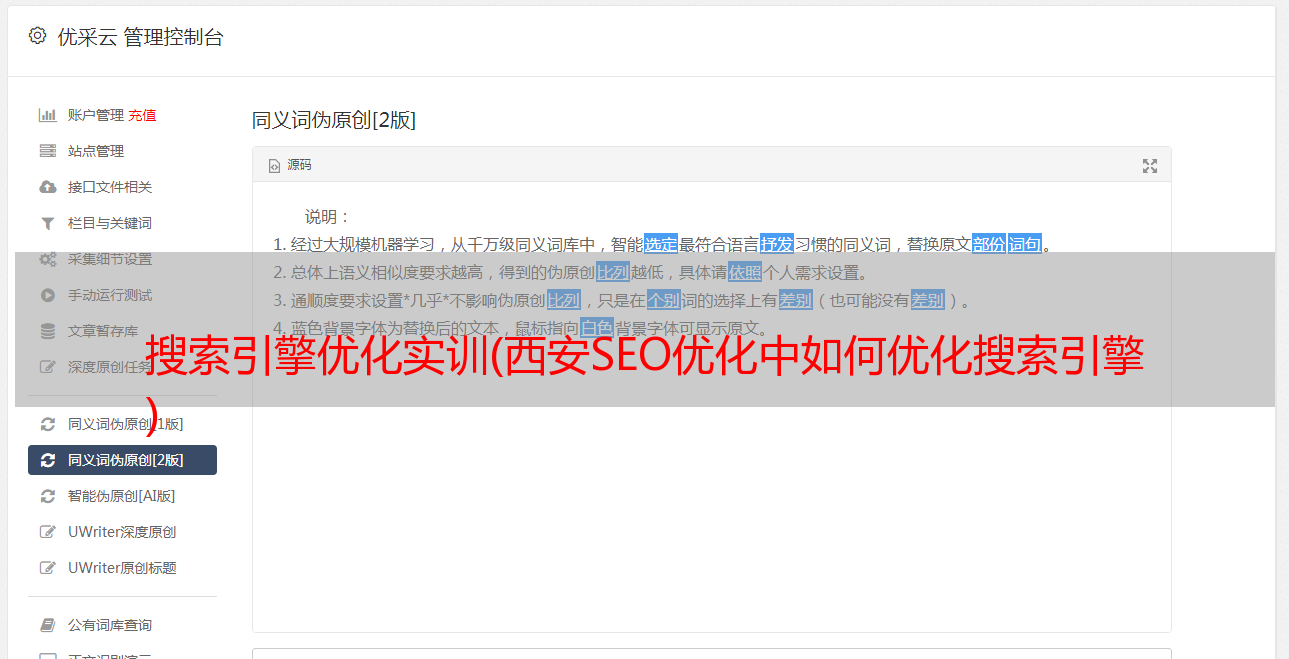Image resolution: width=1289 pixels, height=659 pixels.
Task: Click the 站点管理 server icon
Action: (x=47, y=151)
